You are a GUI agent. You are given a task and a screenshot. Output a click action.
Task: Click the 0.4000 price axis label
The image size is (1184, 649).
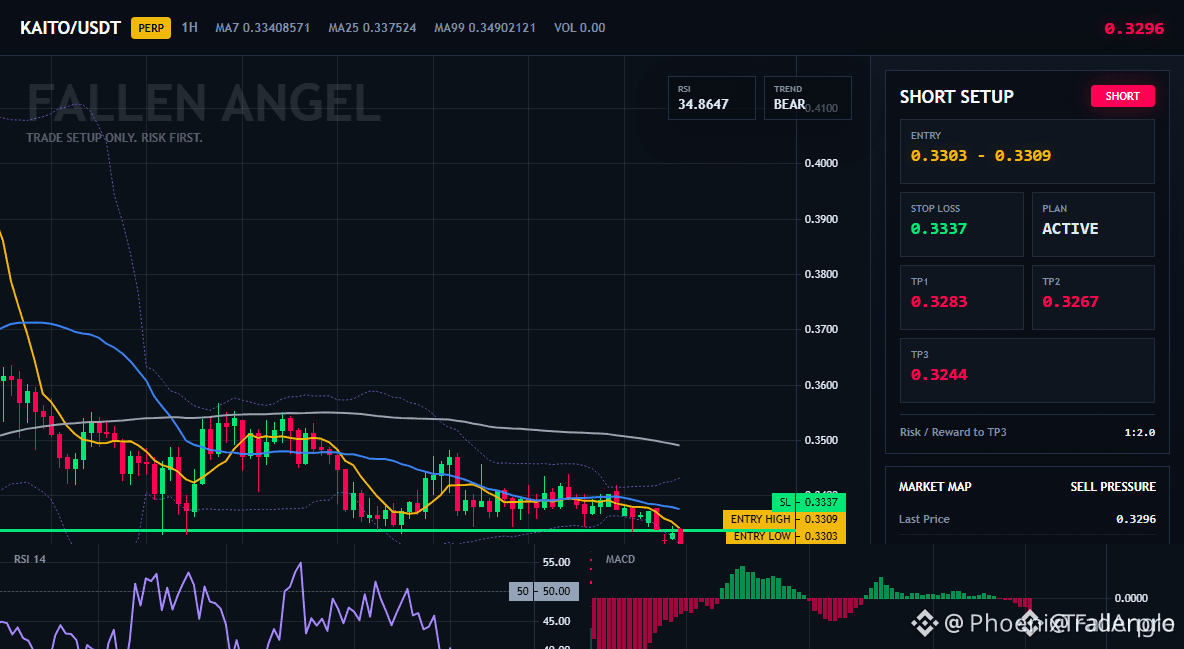coord(822,163)
